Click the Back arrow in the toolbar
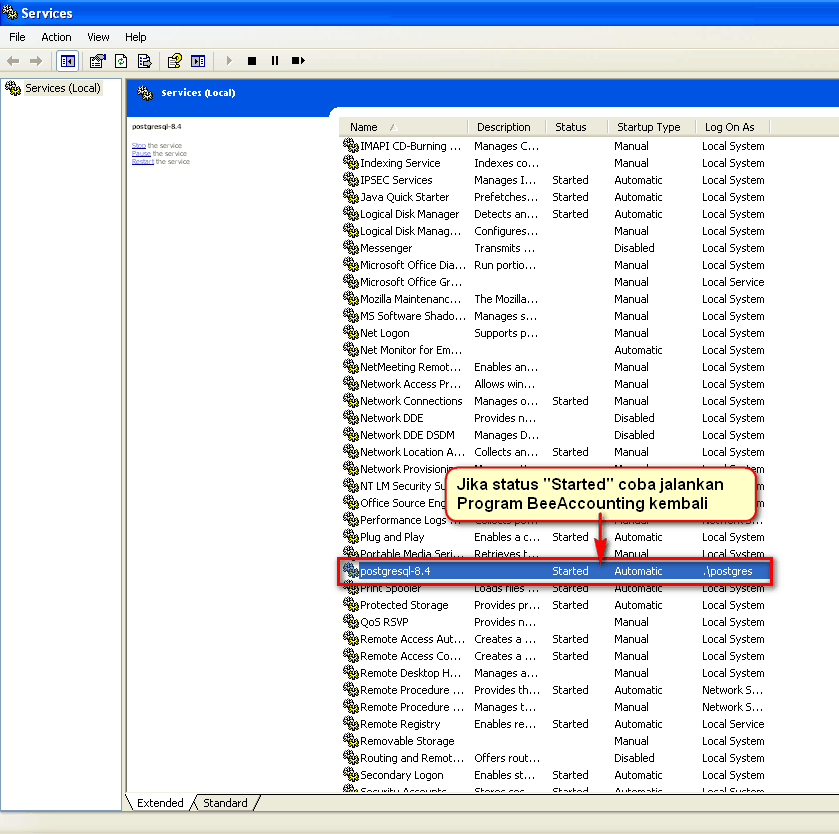 [x=13, y=61]
